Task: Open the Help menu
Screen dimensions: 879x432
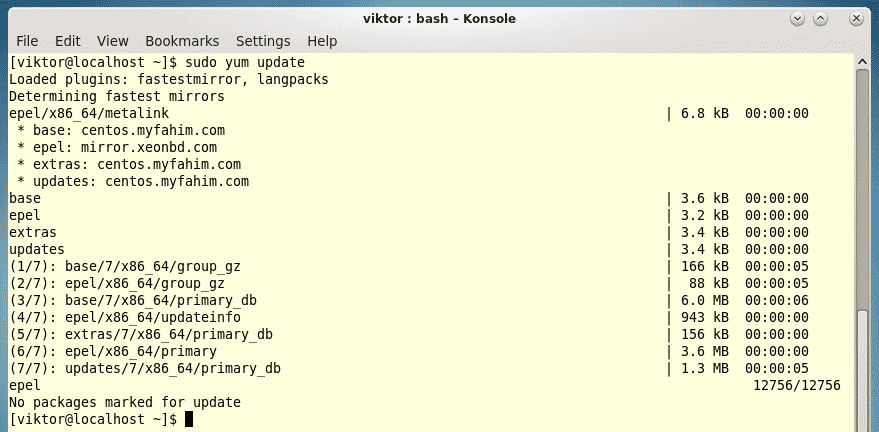Action: 322,41
